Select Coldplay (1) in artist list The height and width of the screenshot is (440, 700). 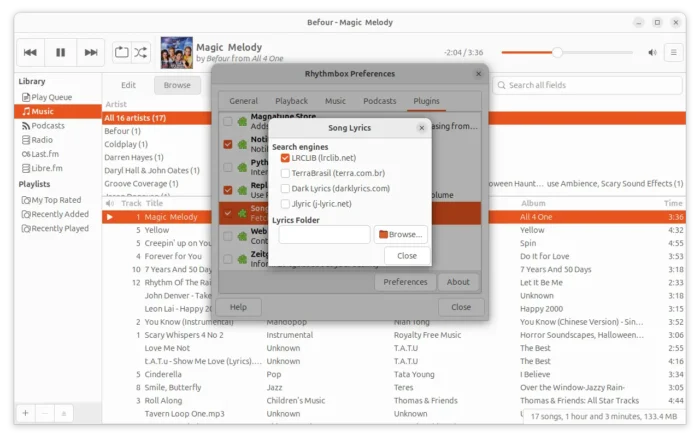[126, 145]
